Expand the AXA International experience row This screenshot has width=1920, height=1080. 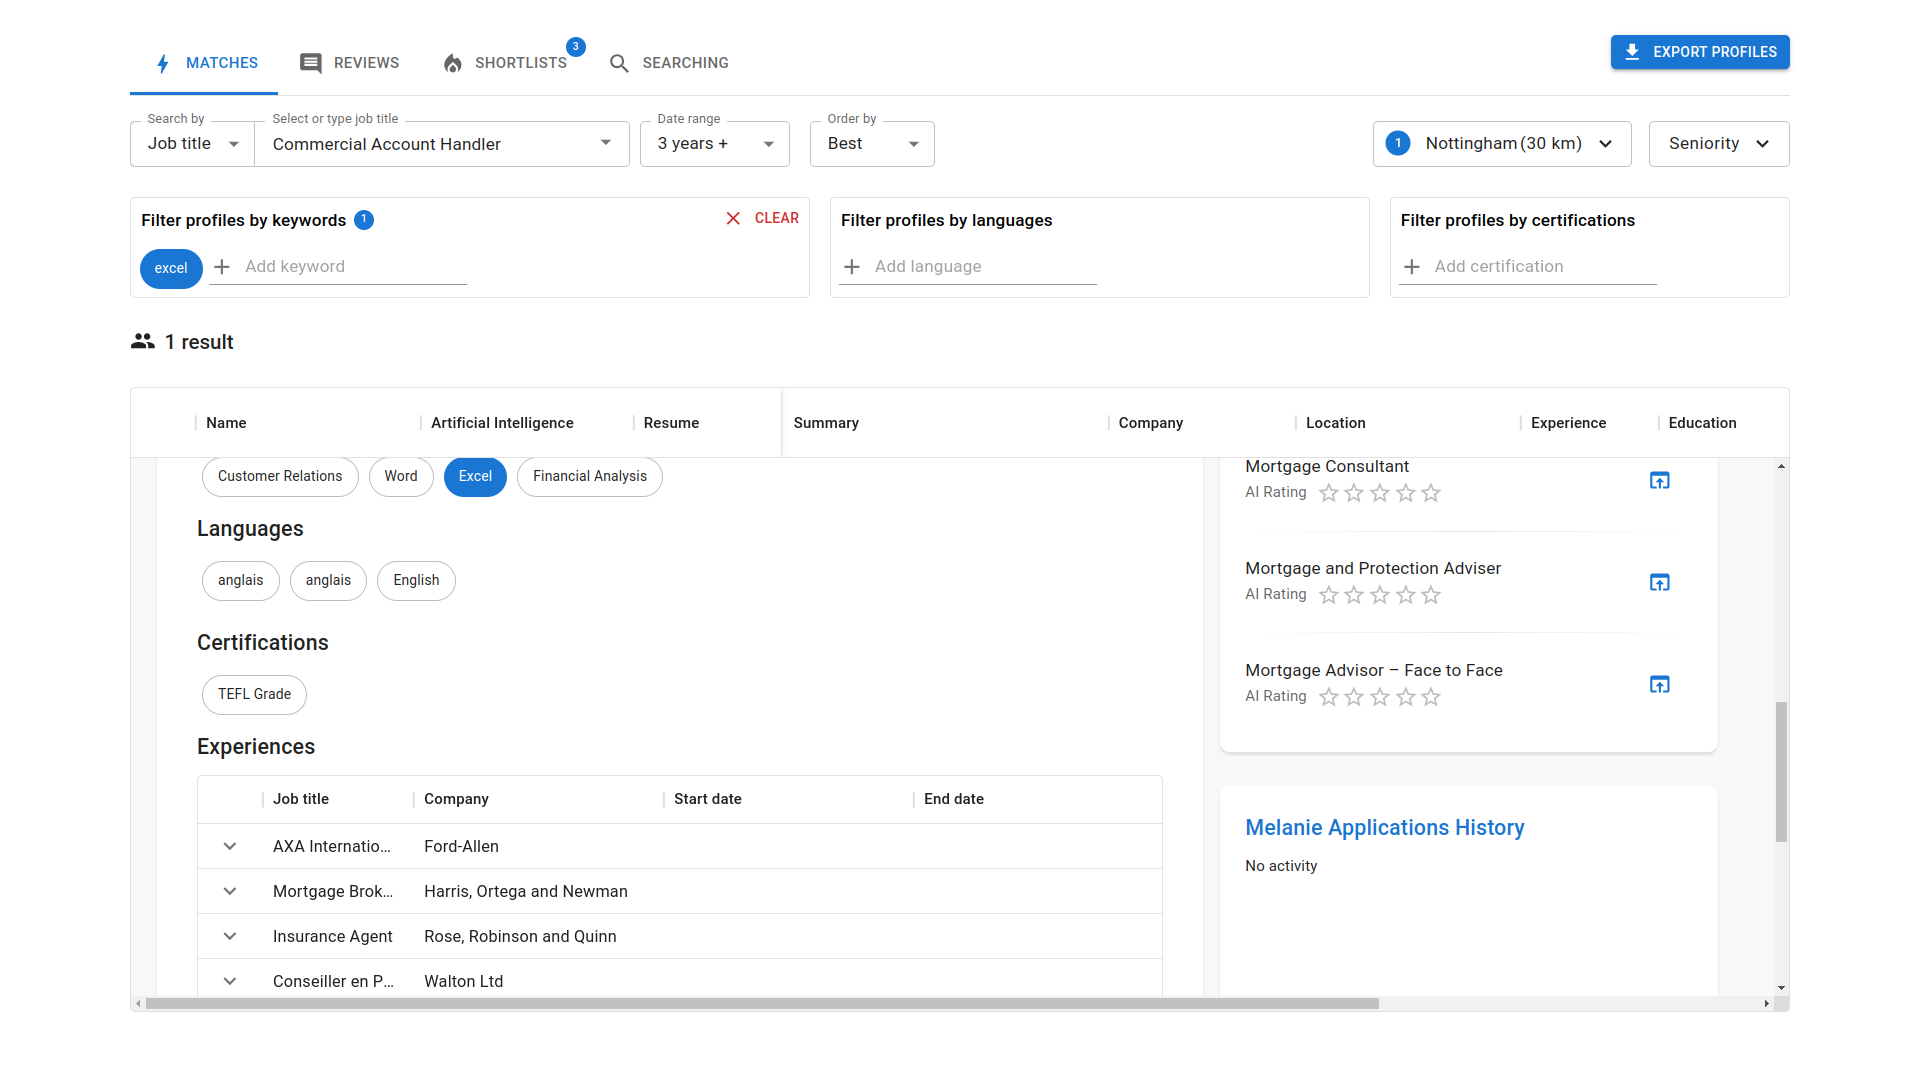pyautogui.click(x=230, y=846)
